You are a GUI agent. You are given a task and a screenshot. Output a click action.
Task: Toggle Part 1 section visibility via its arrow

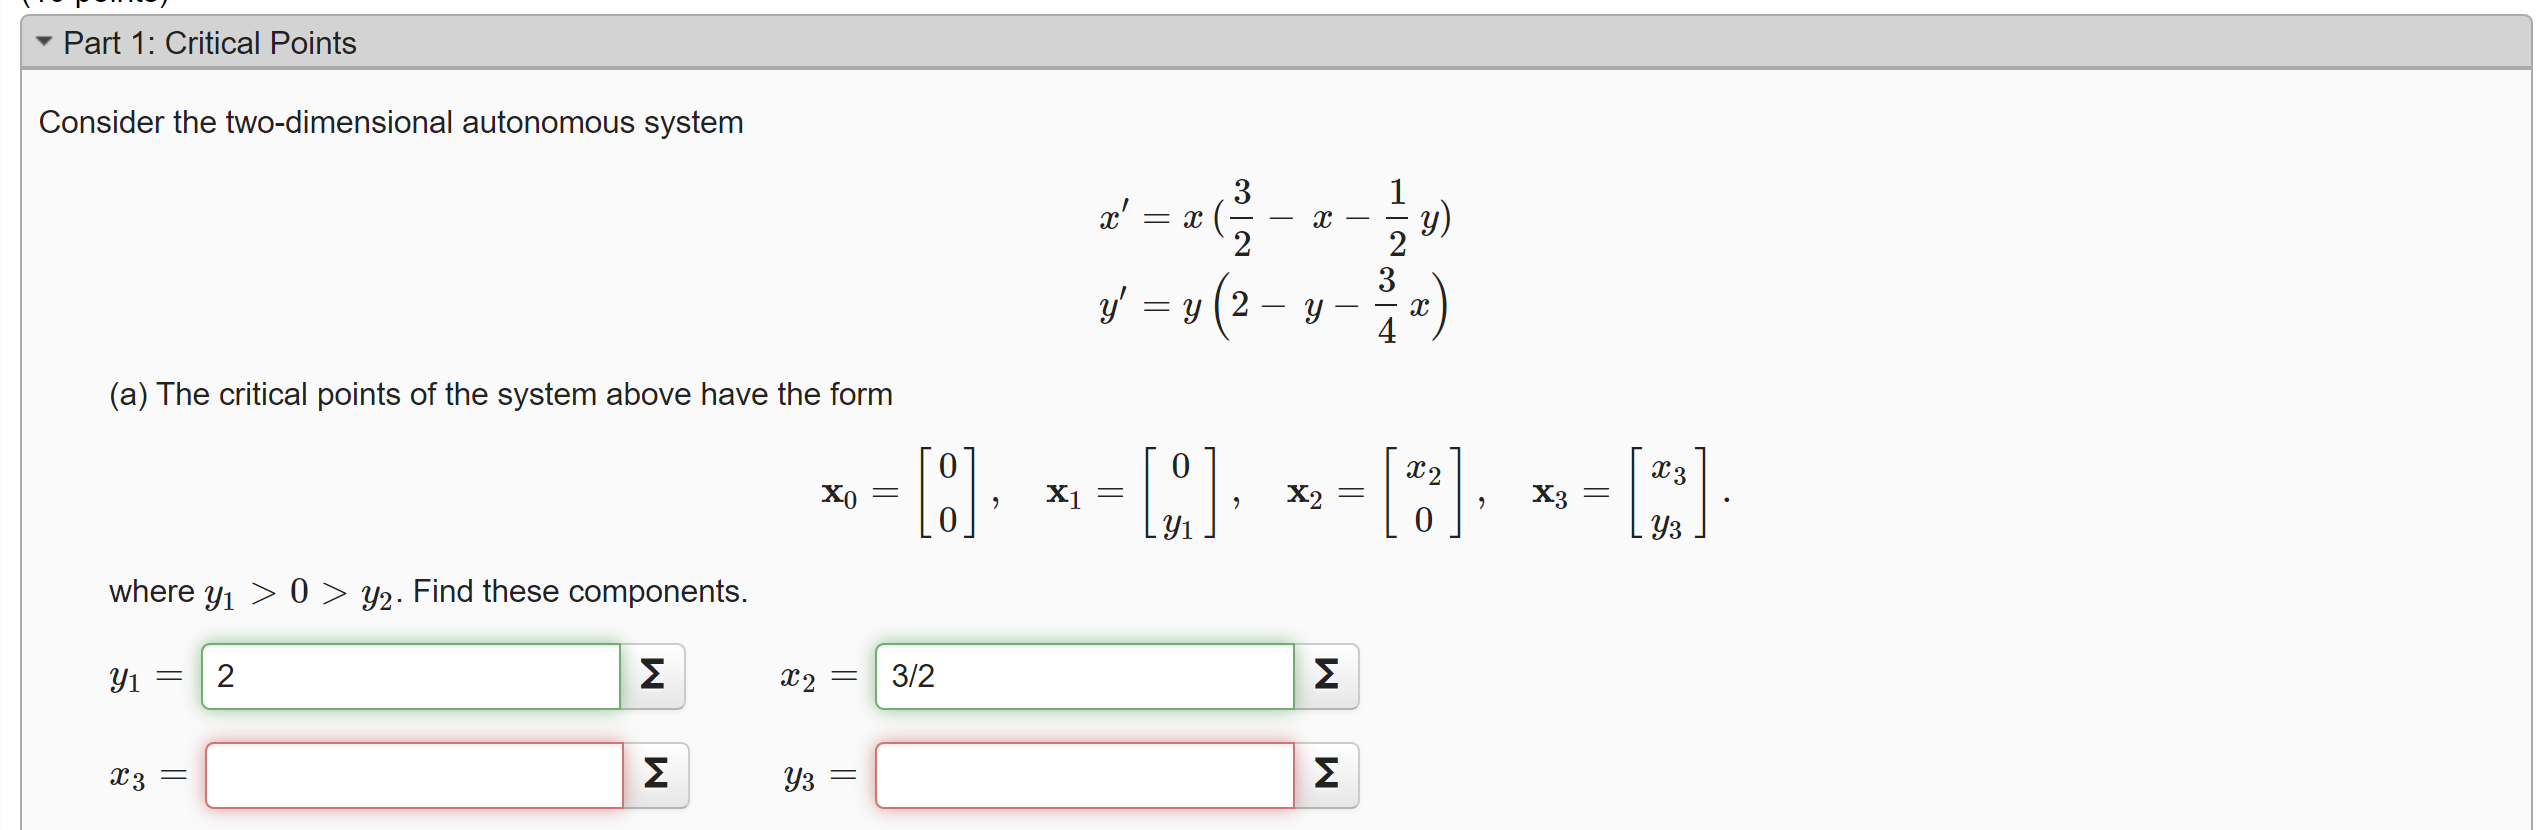pyautogui.click(x=42, y=42)
